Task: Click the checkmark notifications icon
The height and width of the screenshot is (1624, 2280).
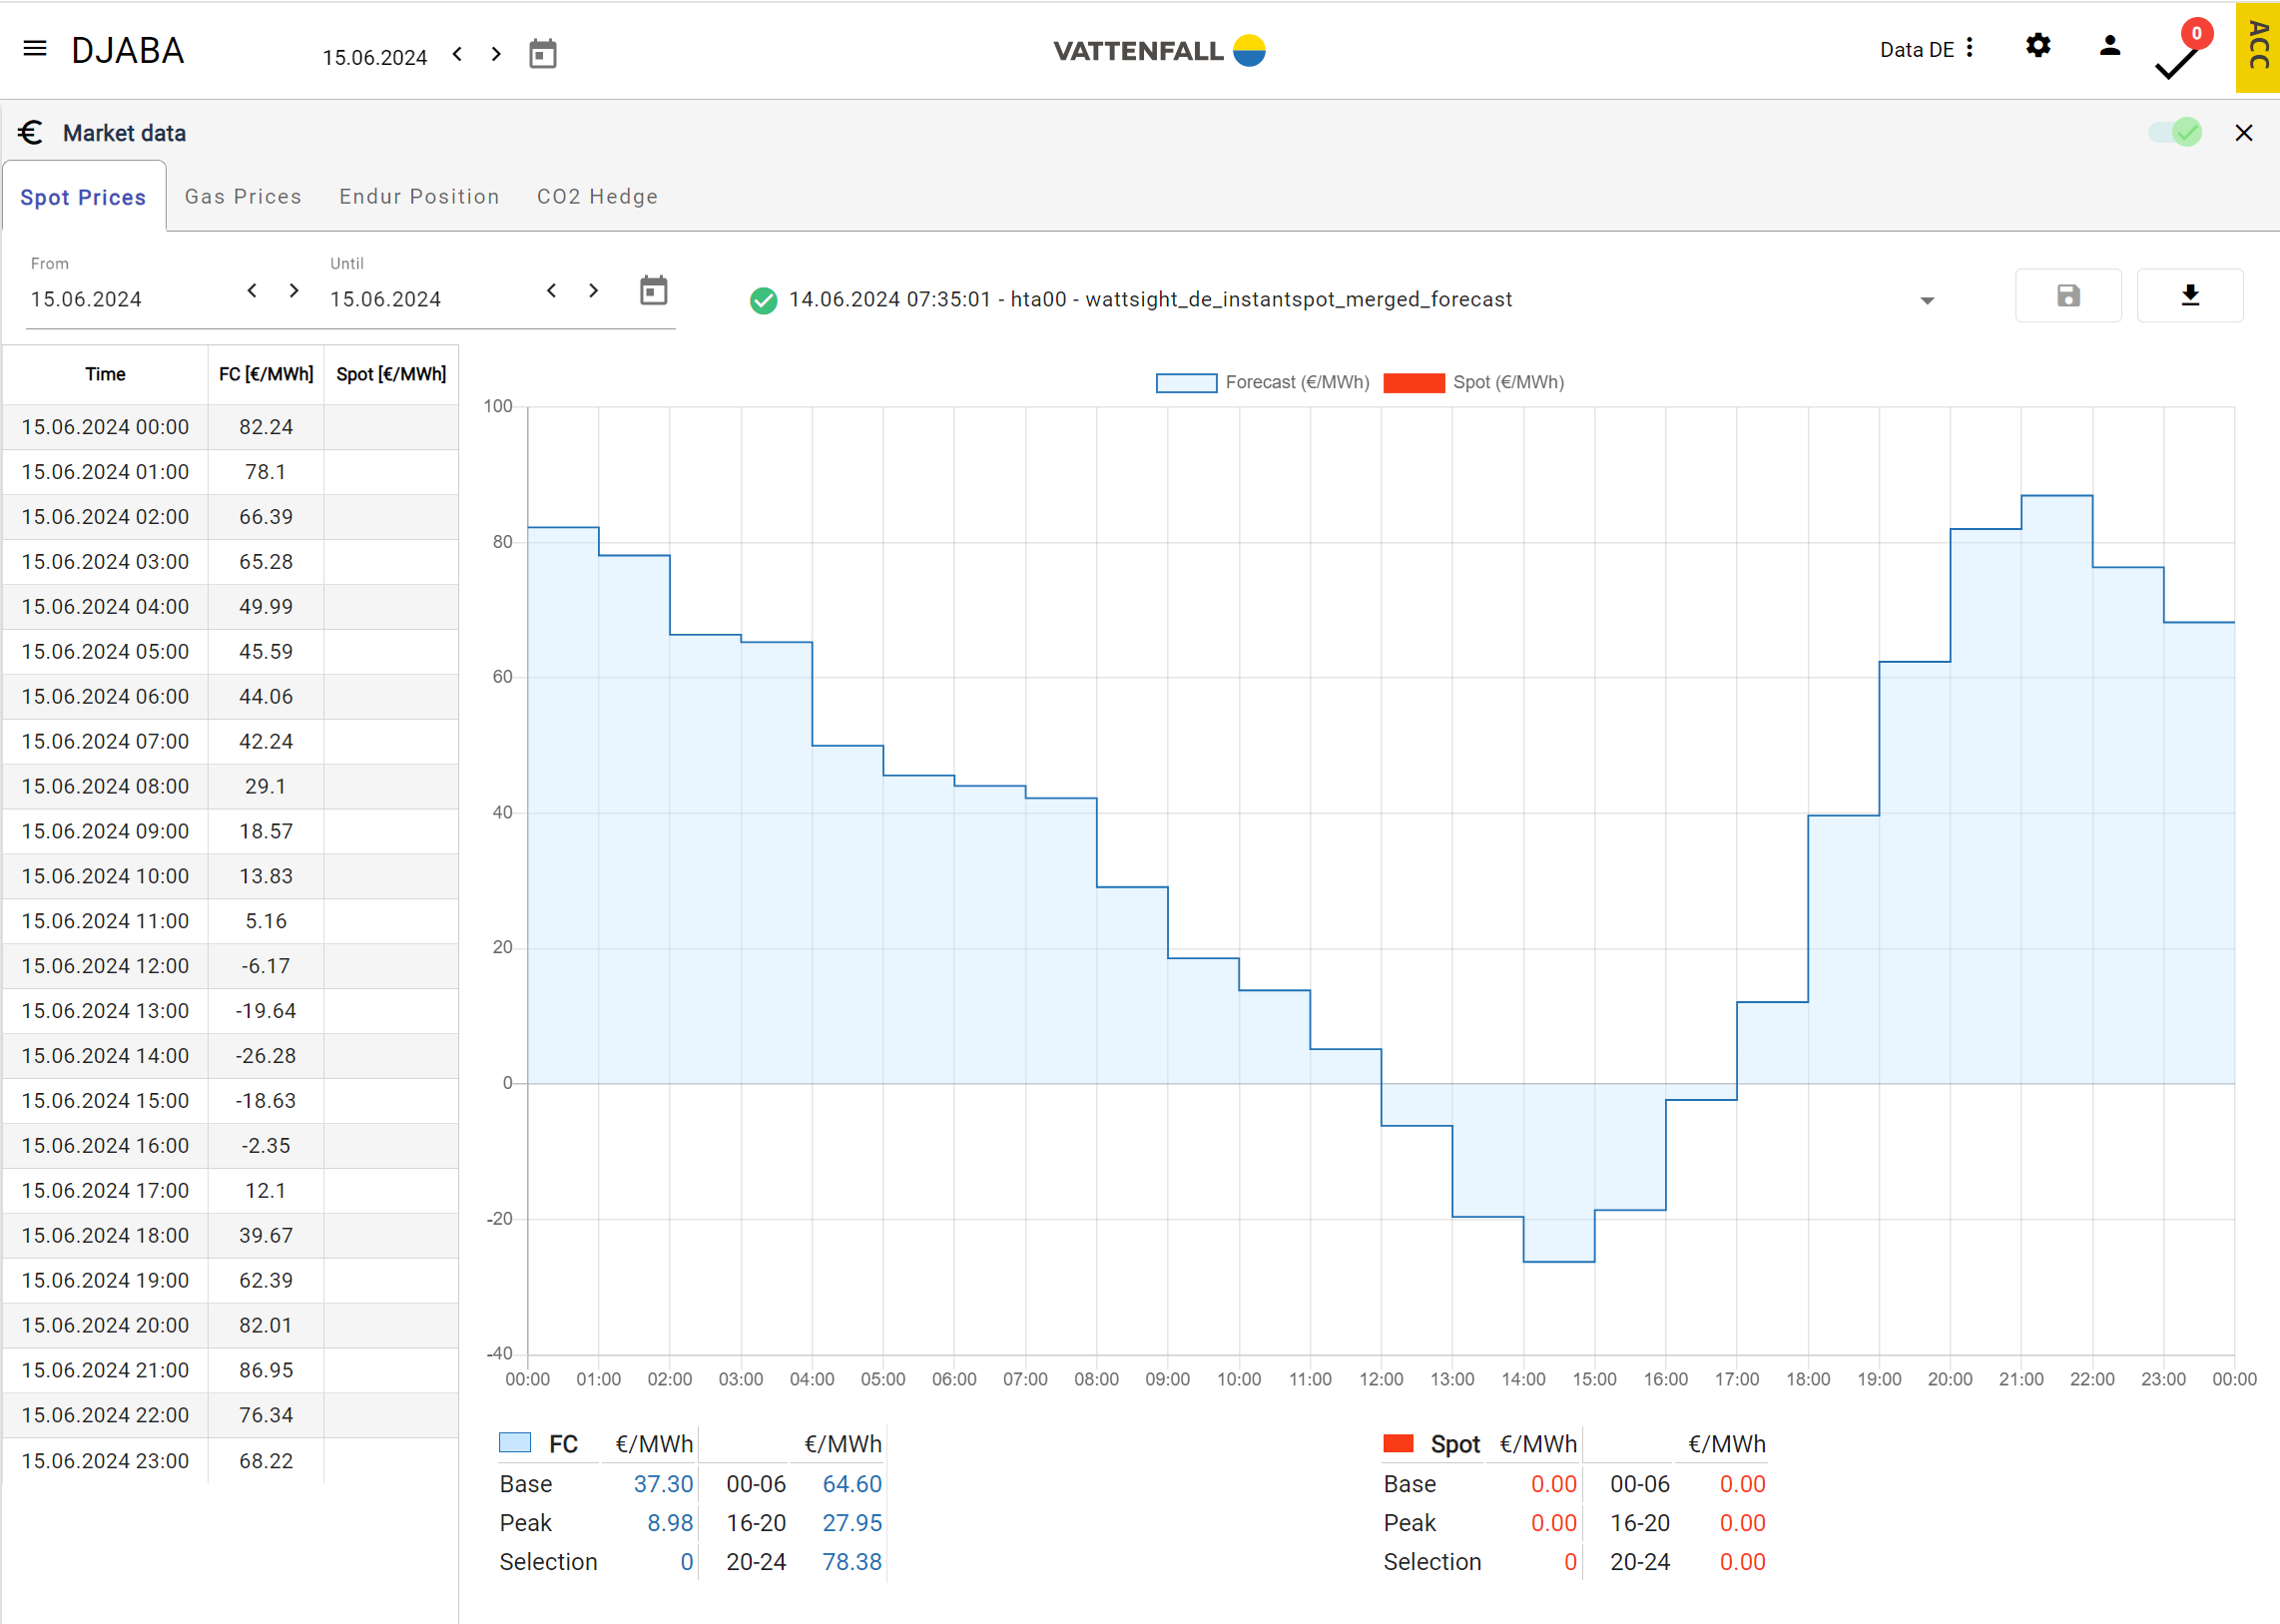Action: coord(2176,64)
